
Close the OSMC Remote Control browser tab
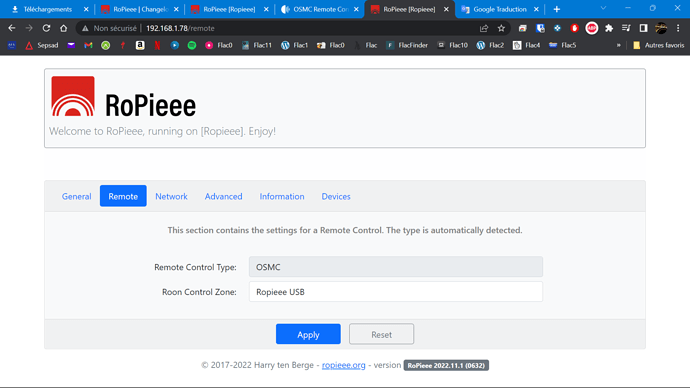point(356,9)
